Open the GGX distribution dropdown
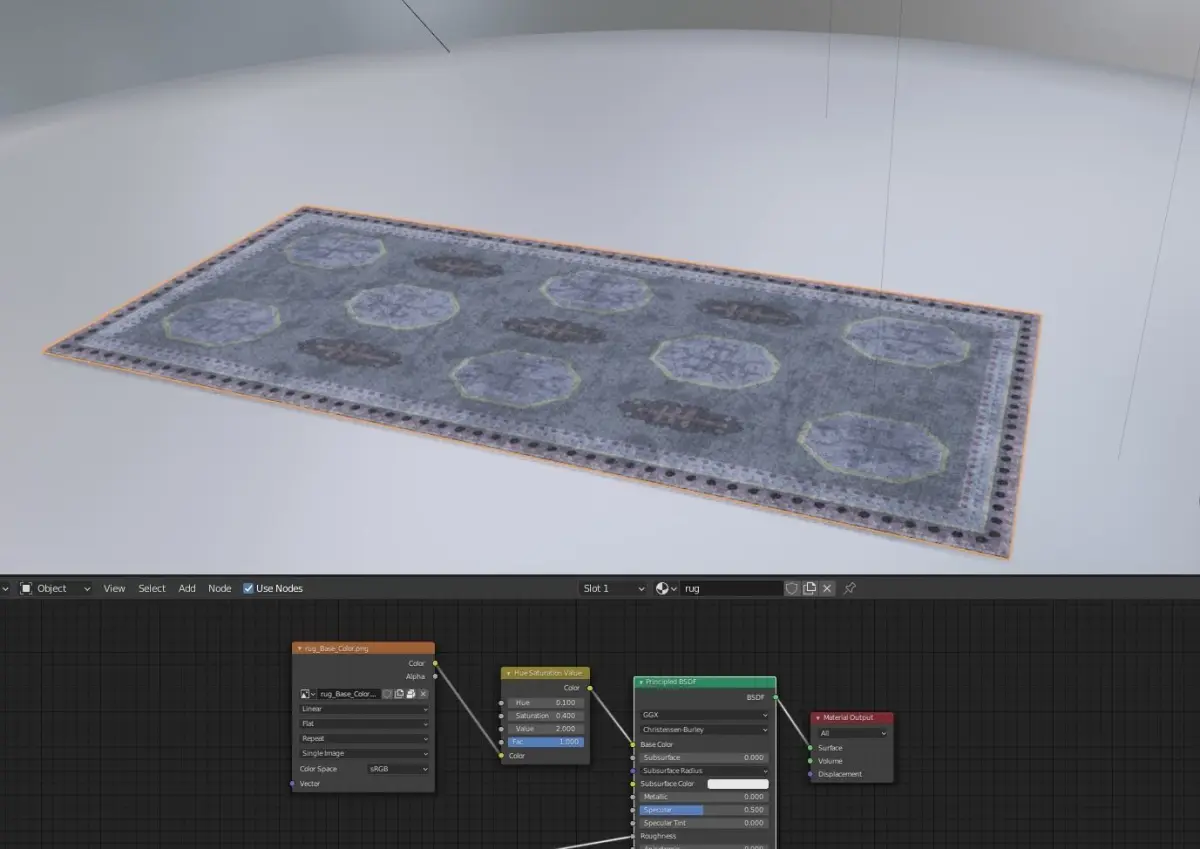 coord(705,715)
